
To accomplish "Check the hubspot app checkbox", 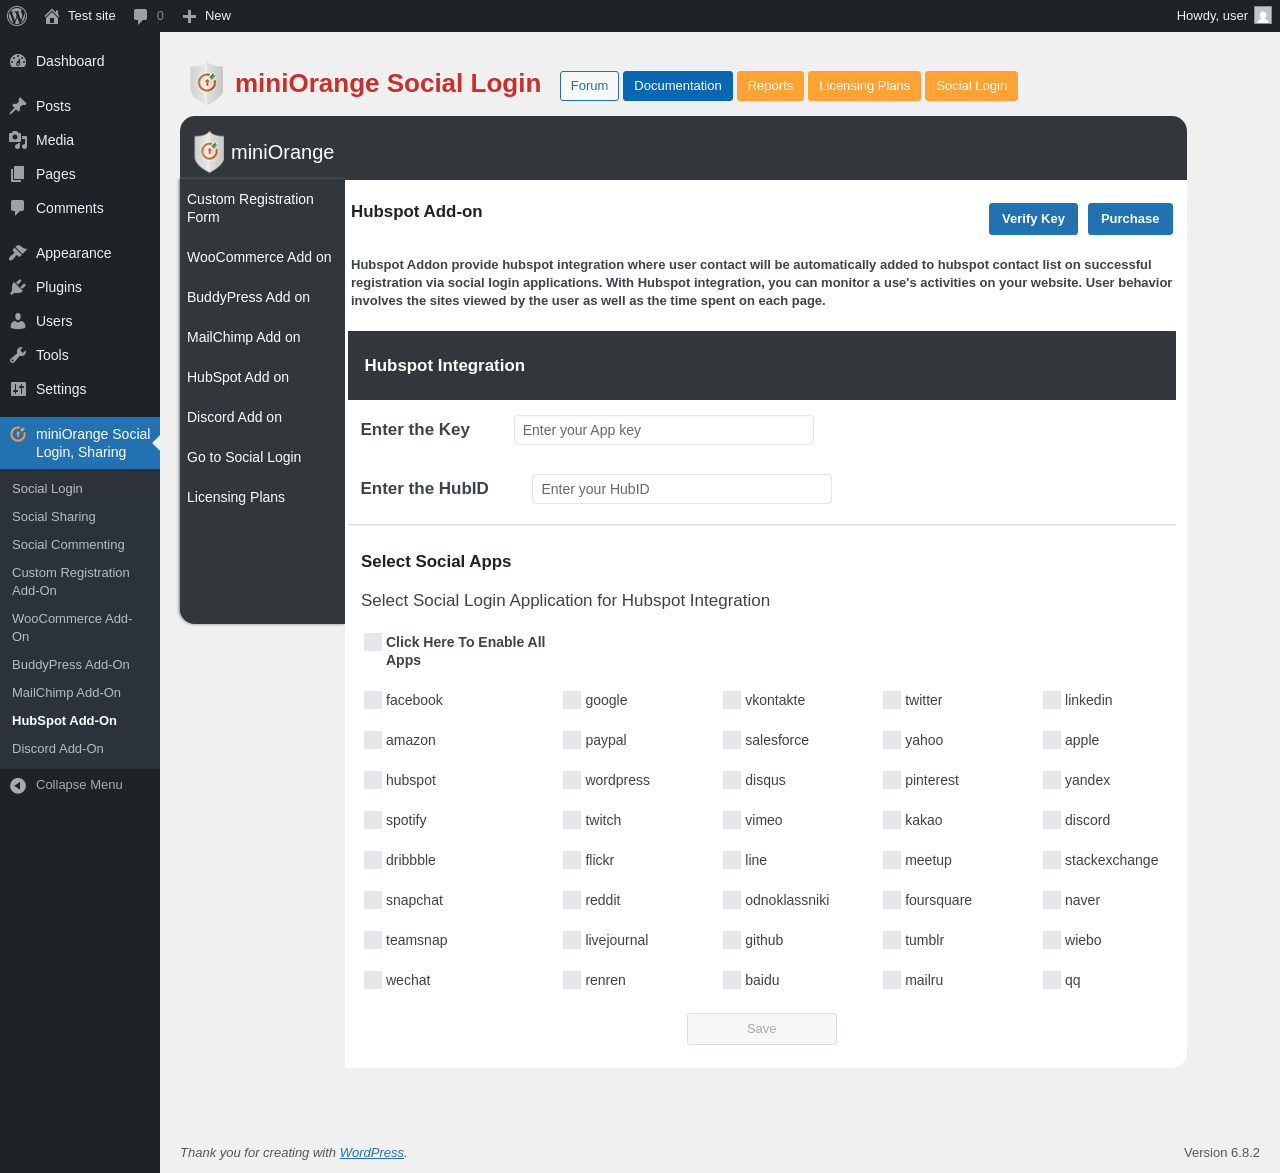I will click(x=373, y=780).
